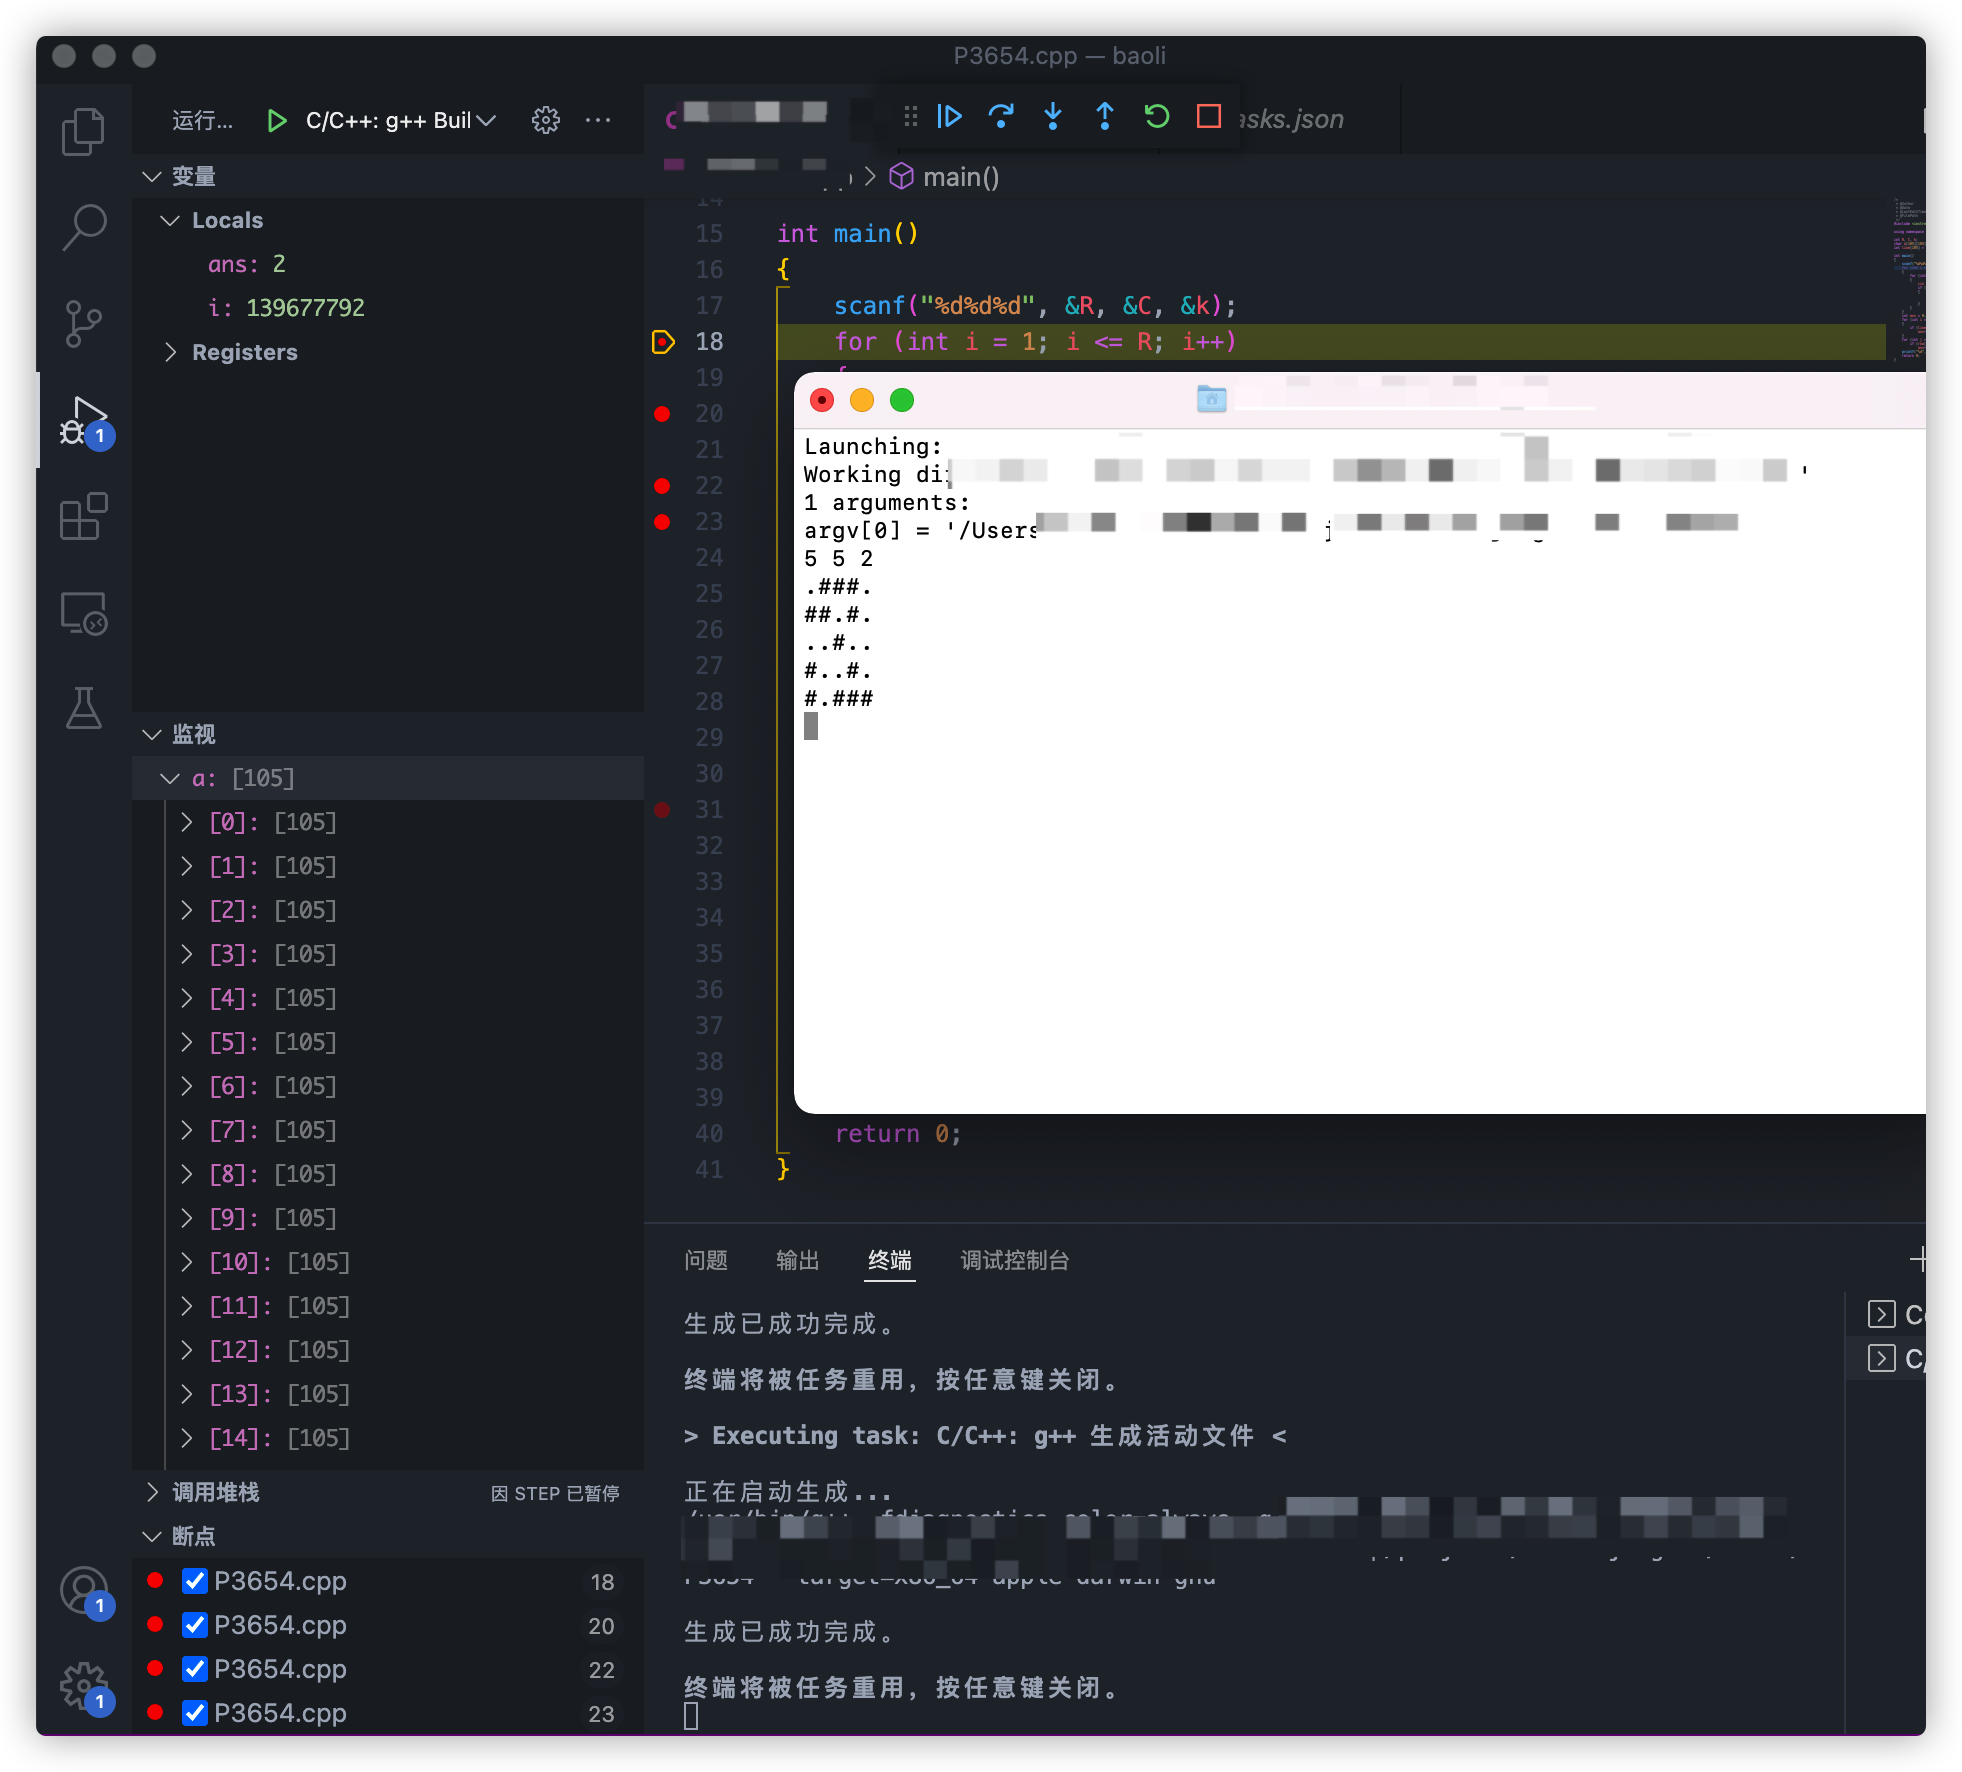Click the scanf statement on line 17

pyautogui.click(x=1035, y=306)
